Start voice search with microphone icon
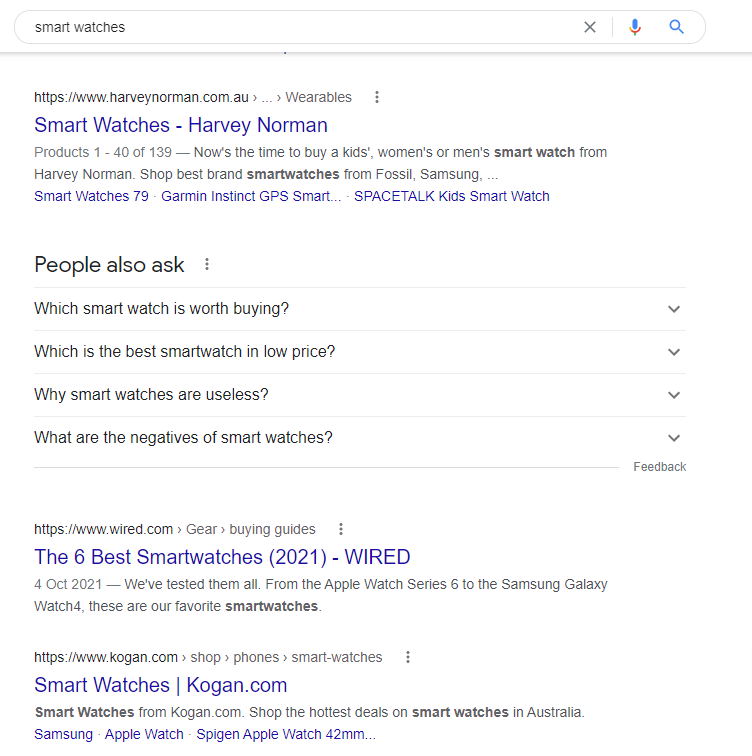 pyautogui.click(x=635, y=27)
